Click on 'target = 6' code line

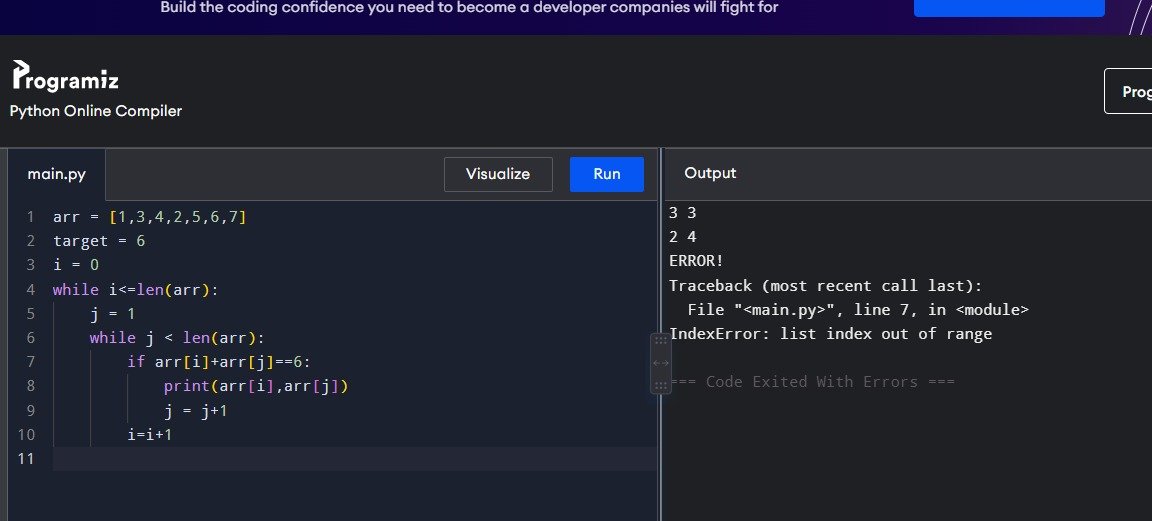click(99, 241)
